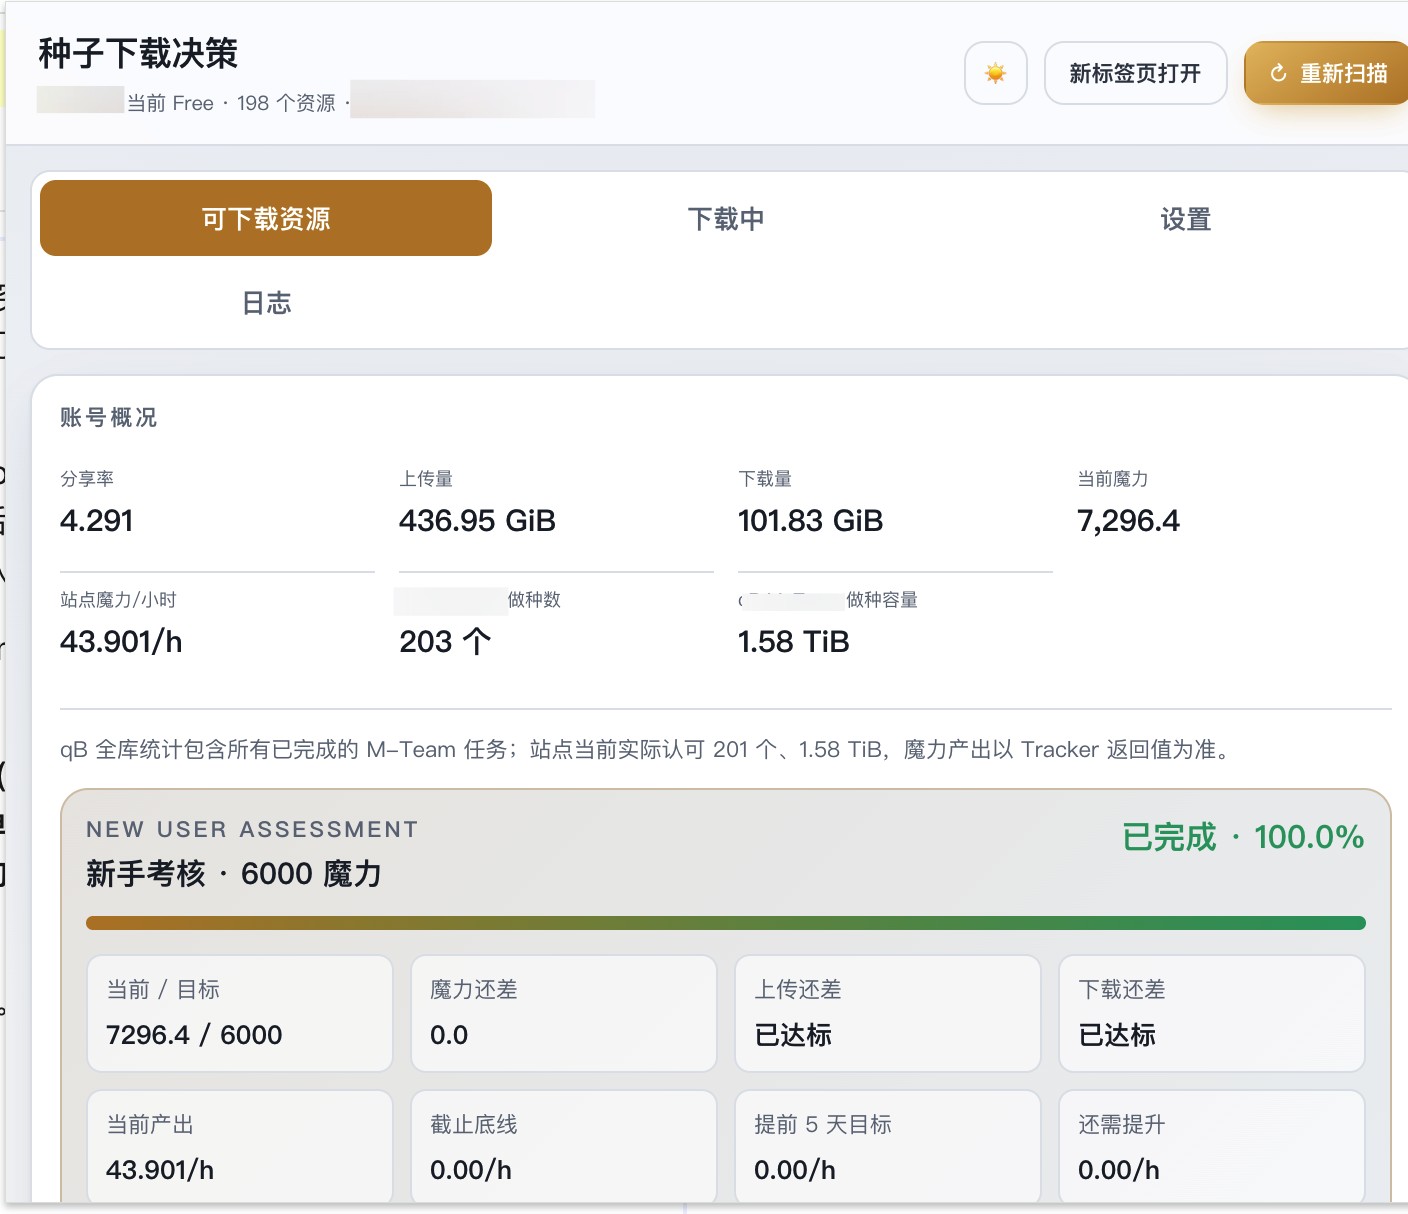Click the 下载还差 已达标 card

coord(1212,1013)
